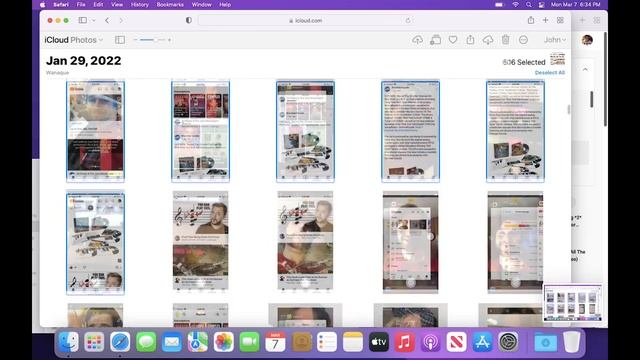Image resolution: width=640 pixels, height=360 pixels.
Task: Open the Apple menu
Action: click(42, 4)
